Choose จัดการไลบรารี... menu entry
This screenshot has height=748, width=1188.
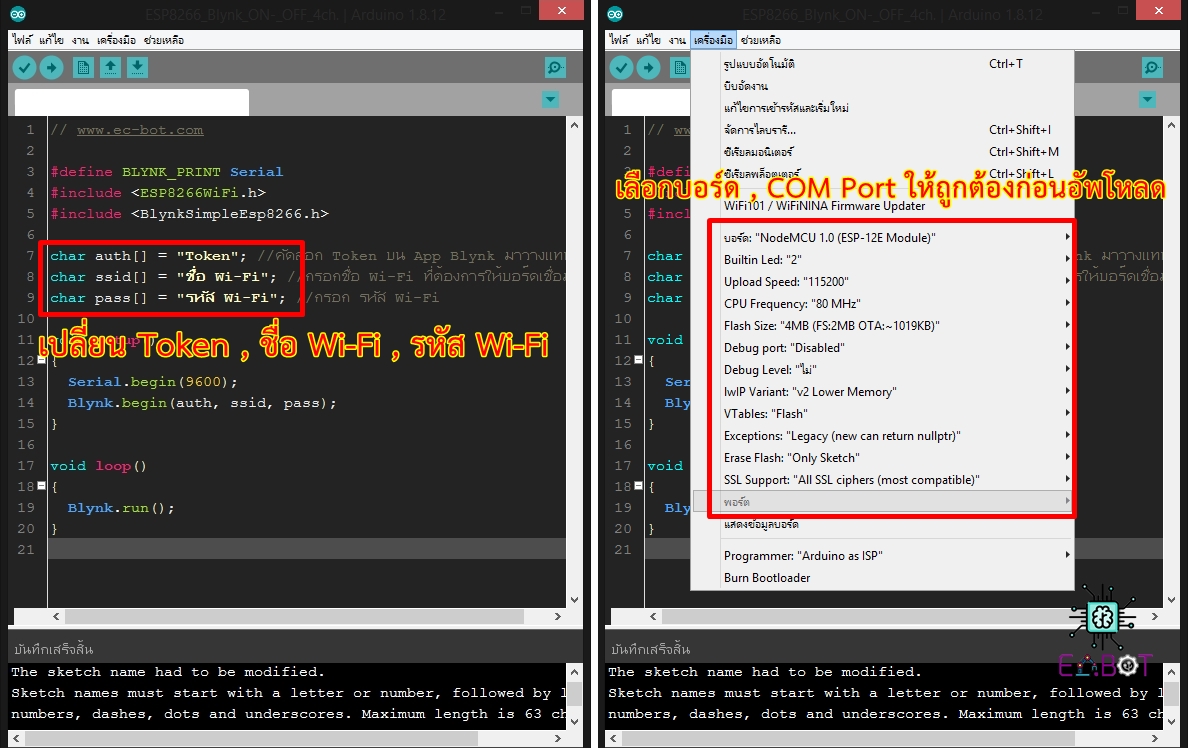tap(883, 130)
